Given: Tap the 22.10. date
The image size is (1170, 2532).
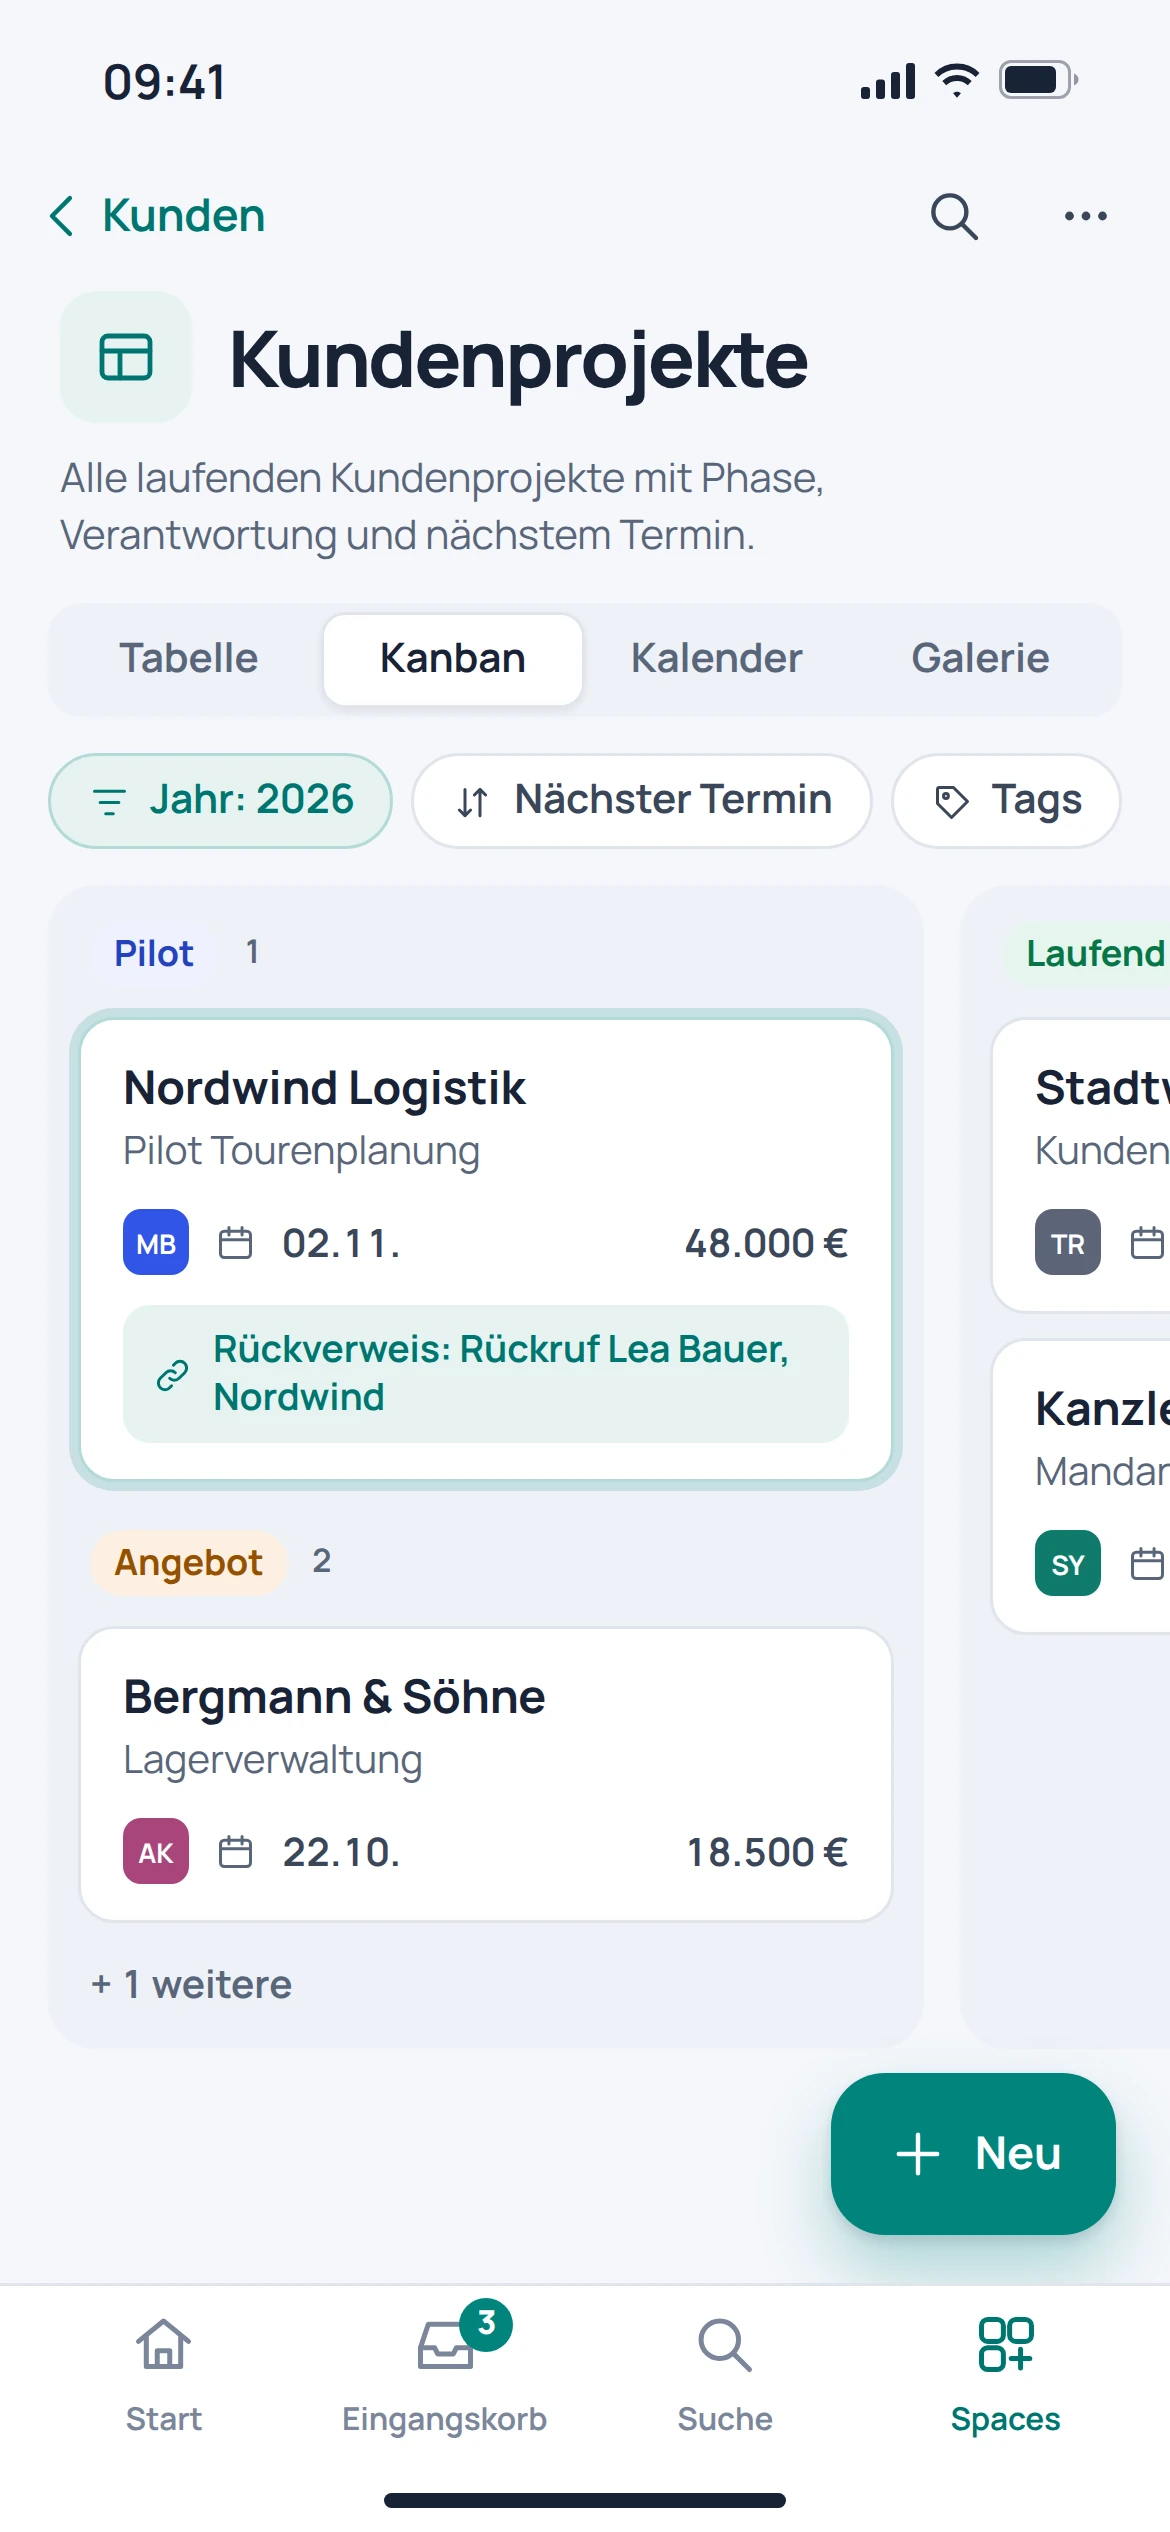Looking at the screenshot, I should pos(341,1852).
